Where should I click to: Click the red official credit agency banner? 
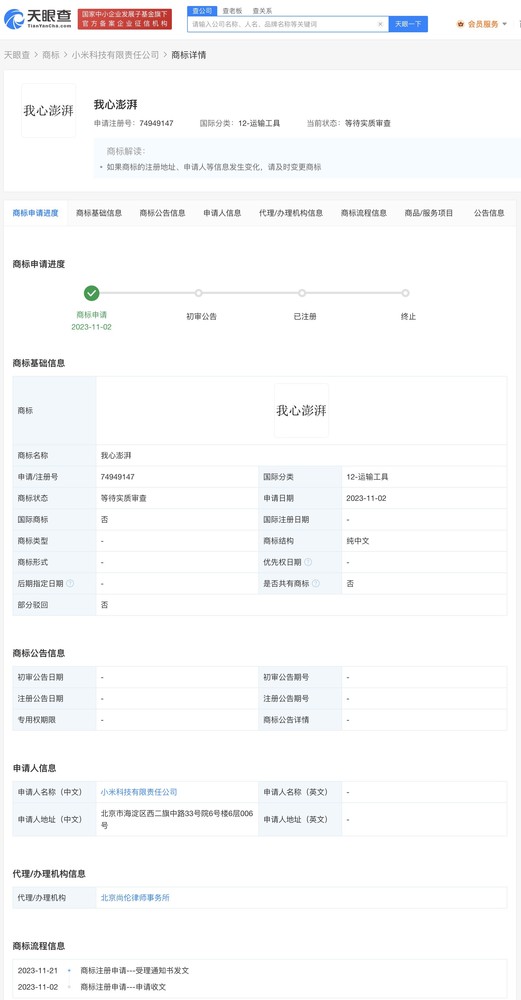(x=125, y=19)
